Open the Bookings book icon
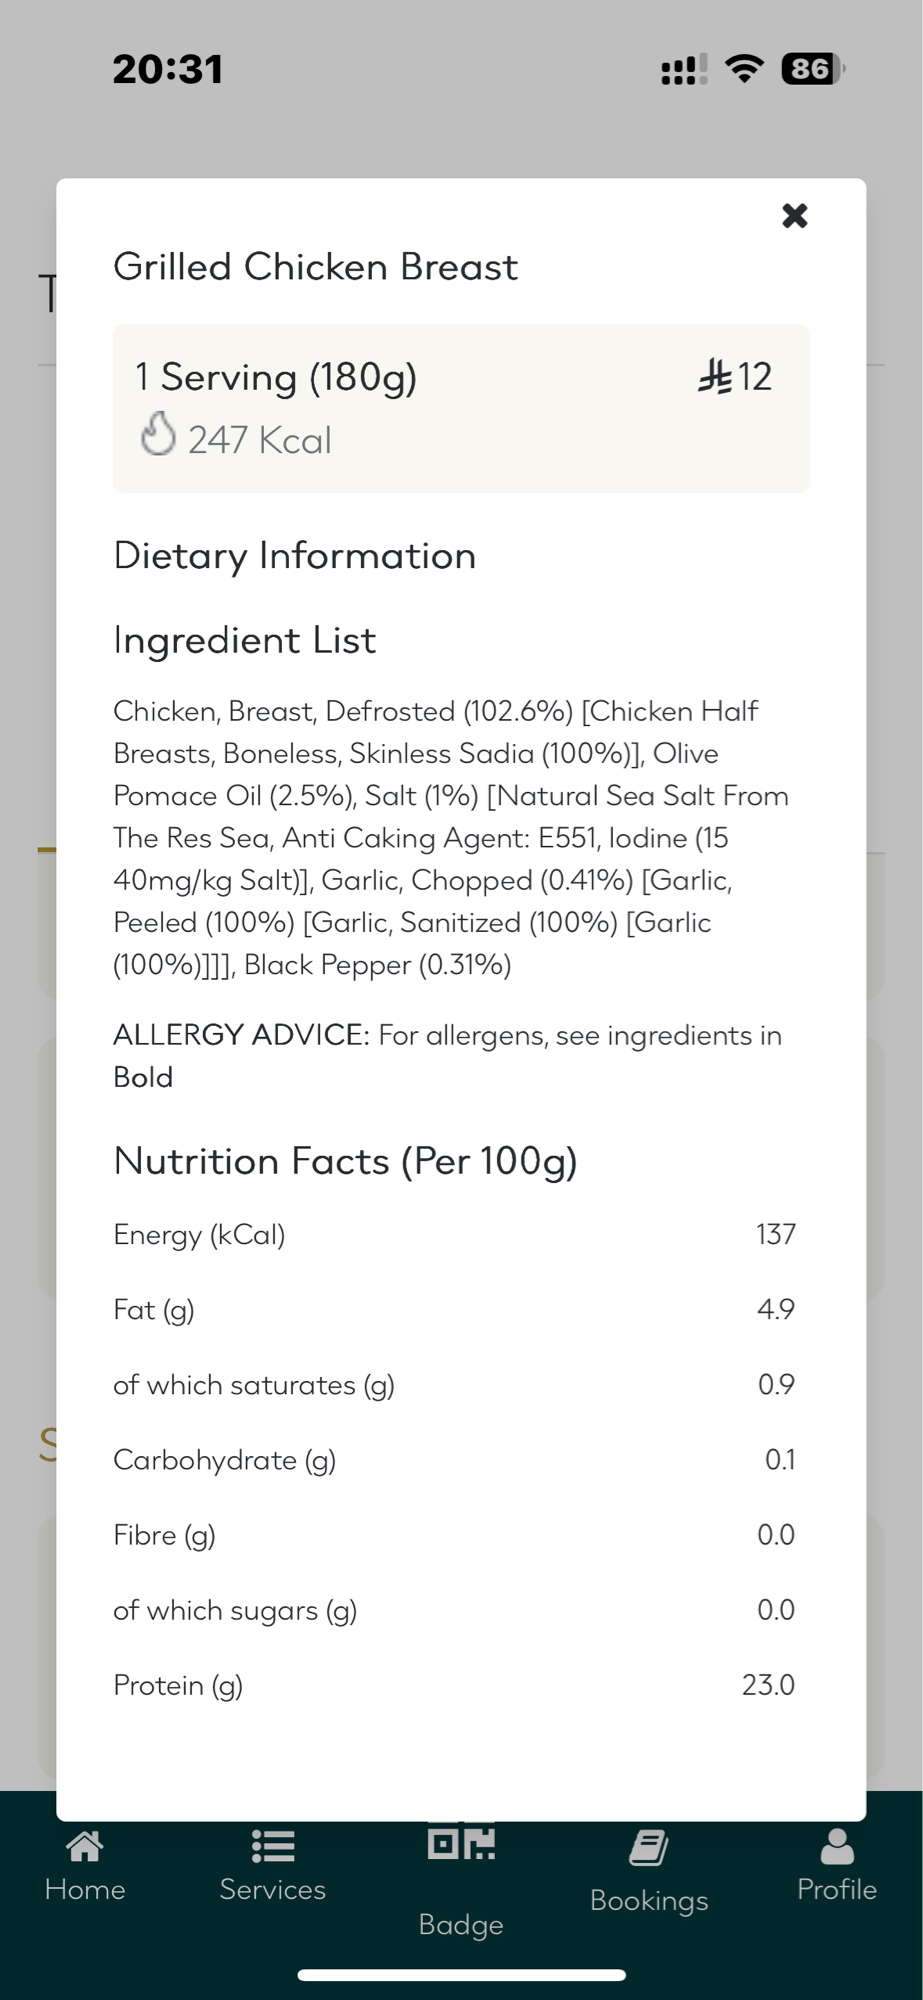 pyautogui.click(x=649, y=1848)
